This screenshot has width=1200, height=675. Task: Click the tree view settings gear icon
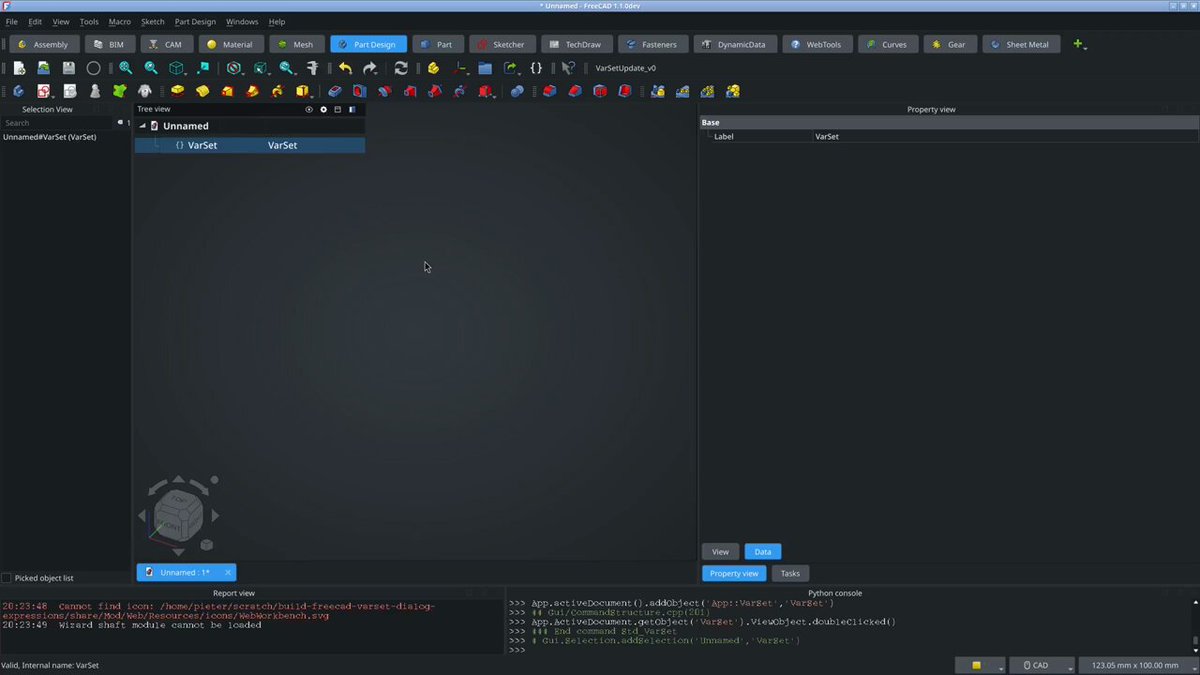323,109
